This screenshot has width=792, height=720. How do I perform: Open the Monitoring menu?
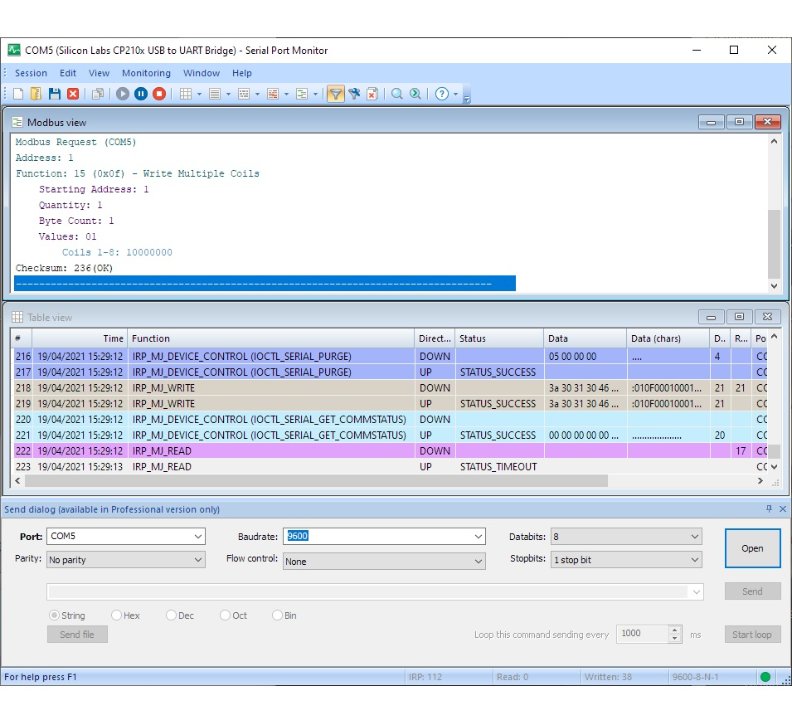[x=146, y=73]
